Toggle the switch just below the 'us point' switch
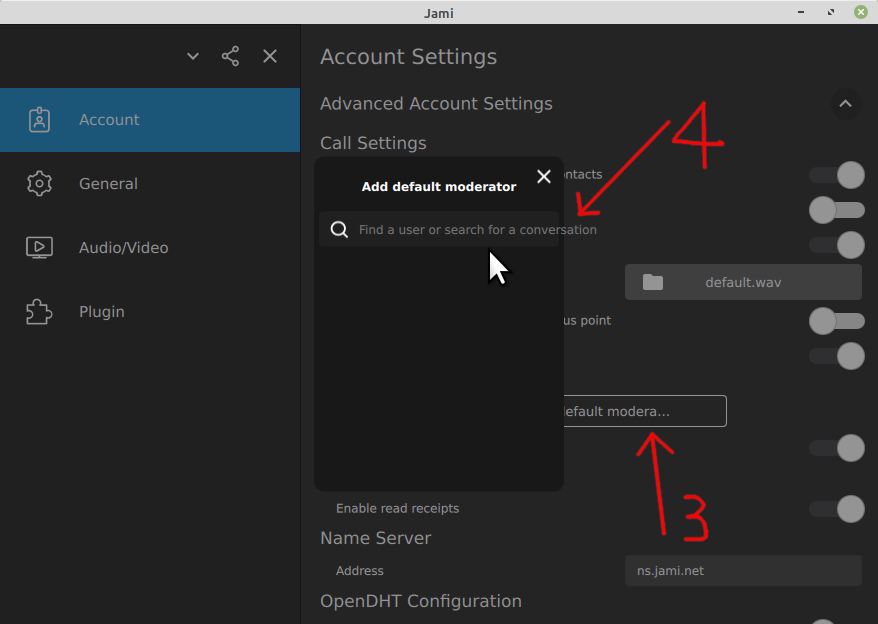878x624 pixels. tap(837, 356)
